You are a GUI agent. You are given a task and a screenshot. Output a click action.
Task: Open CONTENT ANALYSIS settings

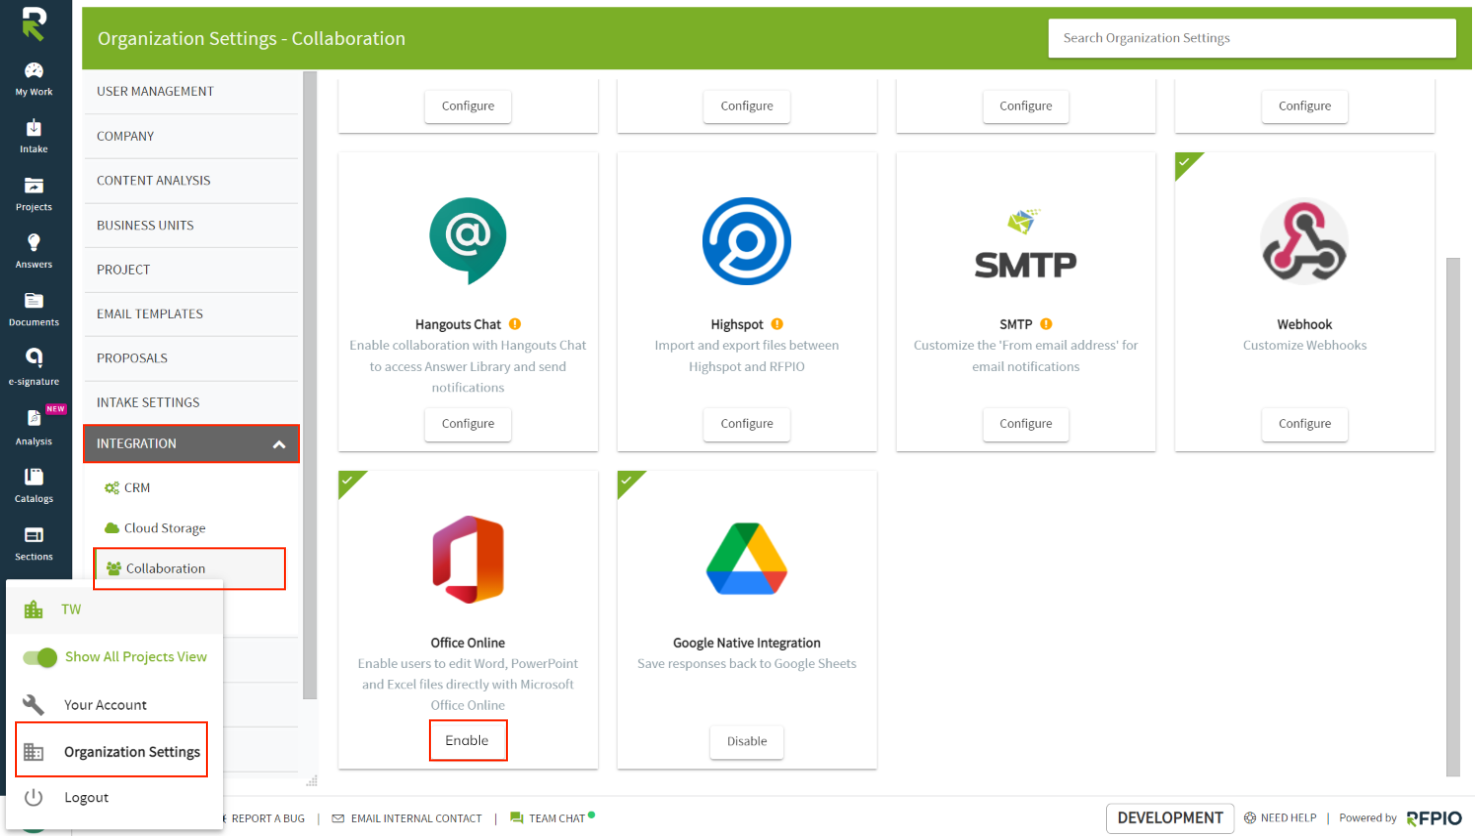pyautogui.click(x=191, y=180)
